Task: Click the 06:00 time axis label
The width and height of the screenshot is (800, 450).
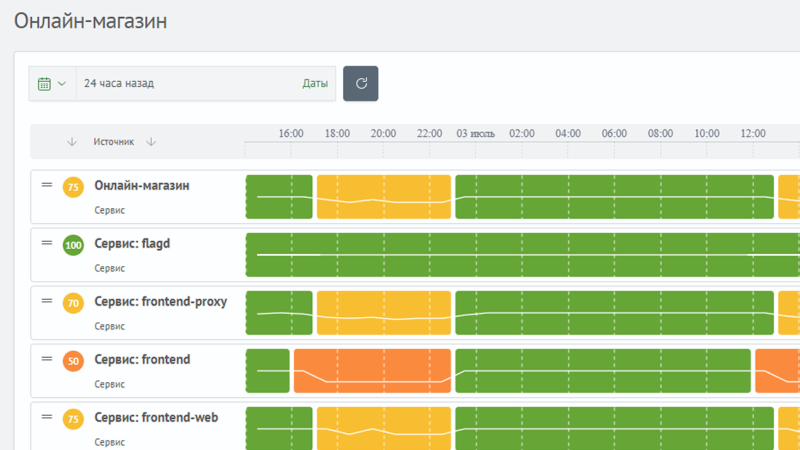Action: pos(614,134)
